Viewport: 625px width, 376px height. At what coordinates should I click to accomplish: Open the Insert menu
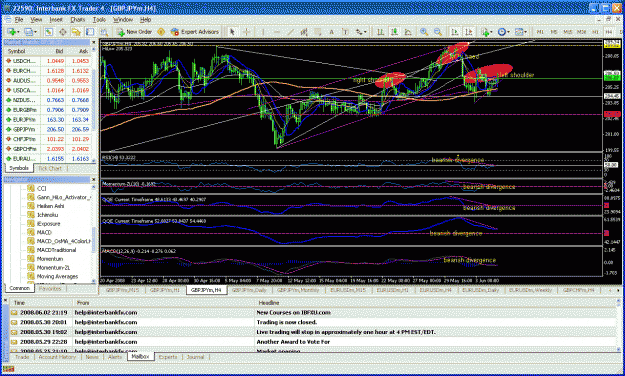click(56, 19)
